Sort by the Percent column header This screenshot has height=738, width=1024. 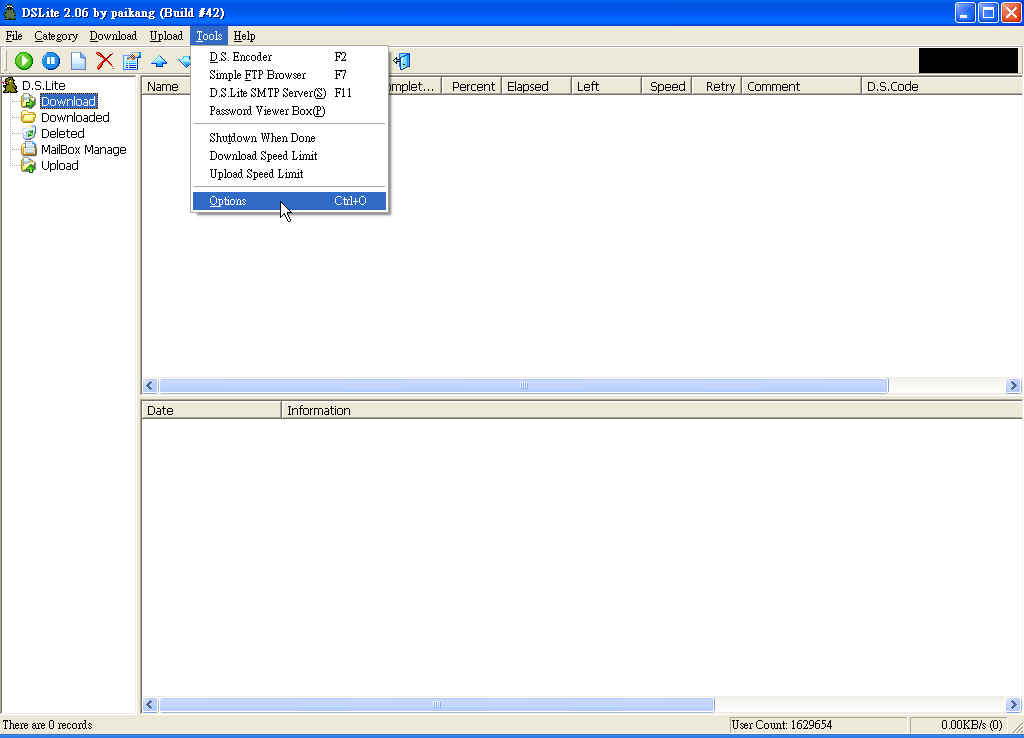(472, 86)
